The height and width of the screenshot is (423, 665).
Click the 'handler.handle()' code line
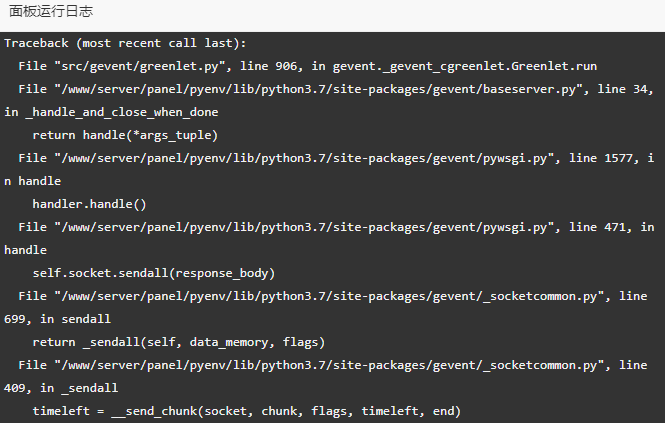(89, 204)
